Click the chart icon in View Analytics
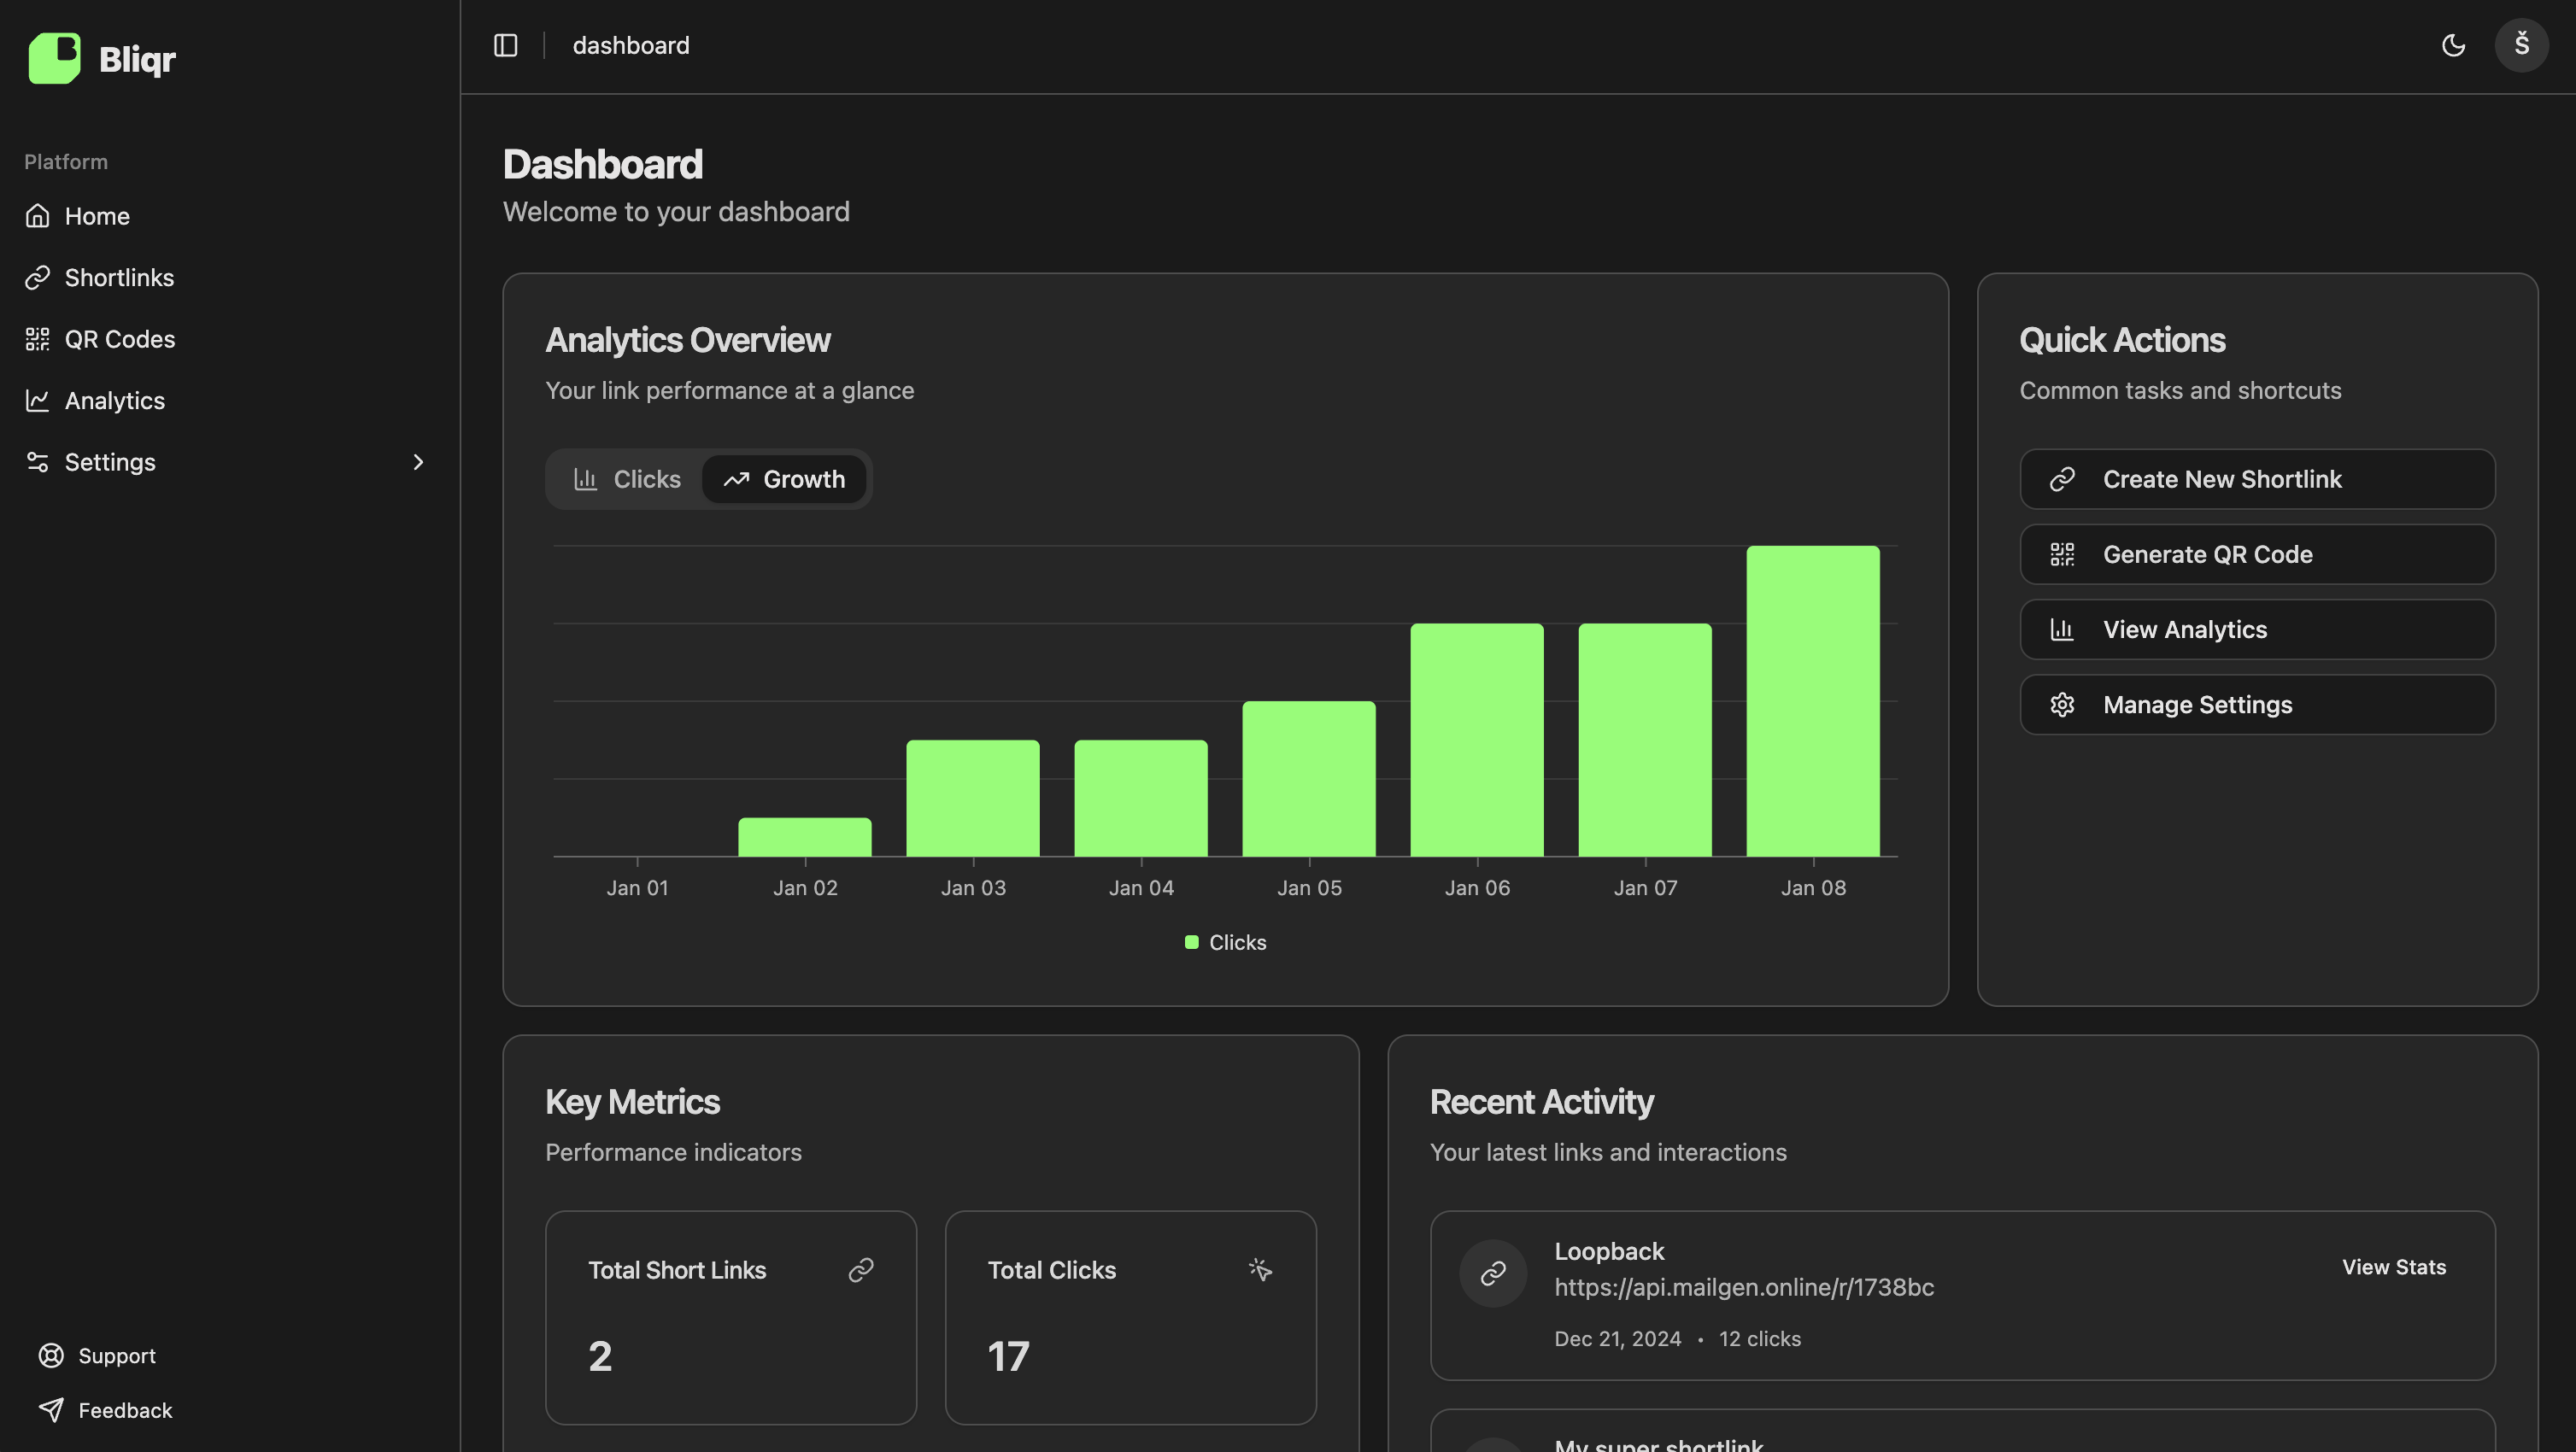 tap(2062, 629)
